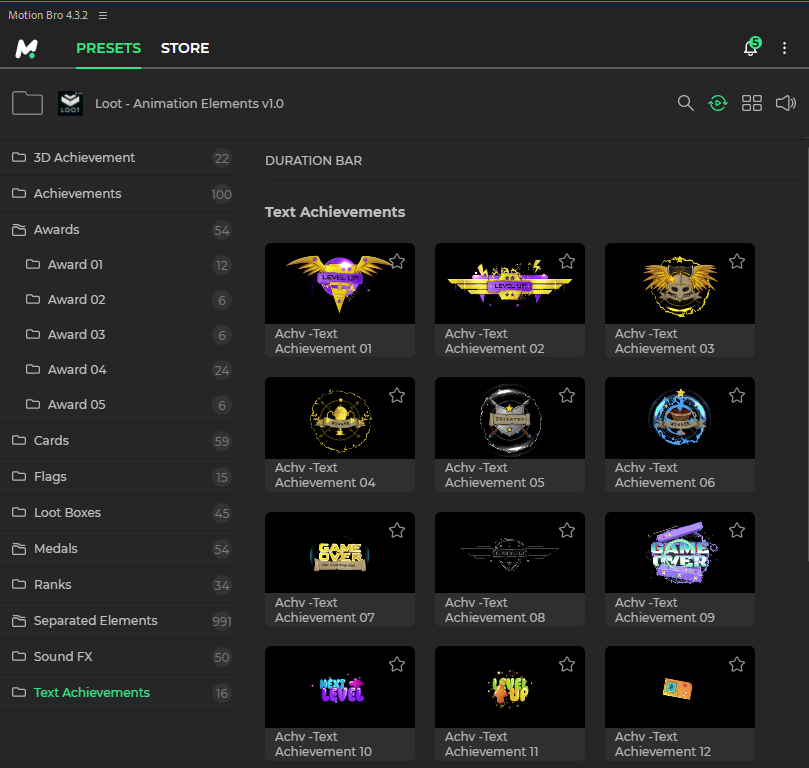The height and width of the screenshot is (768, 809).
Task: Open the notifications bell icon
Action: [751, 47]
